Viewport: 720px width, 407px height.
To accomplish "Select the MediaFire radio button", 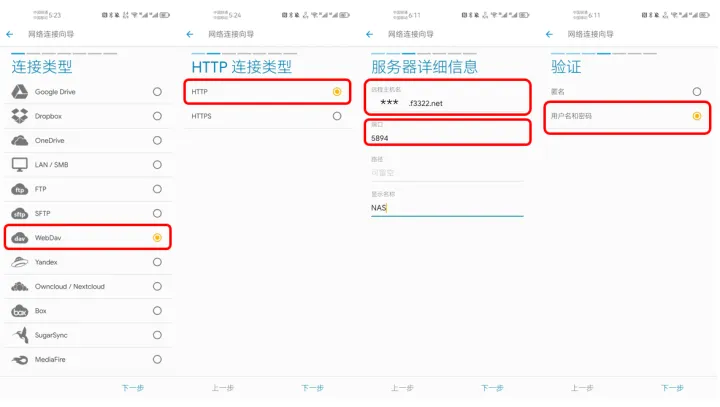I will [157, 359].
